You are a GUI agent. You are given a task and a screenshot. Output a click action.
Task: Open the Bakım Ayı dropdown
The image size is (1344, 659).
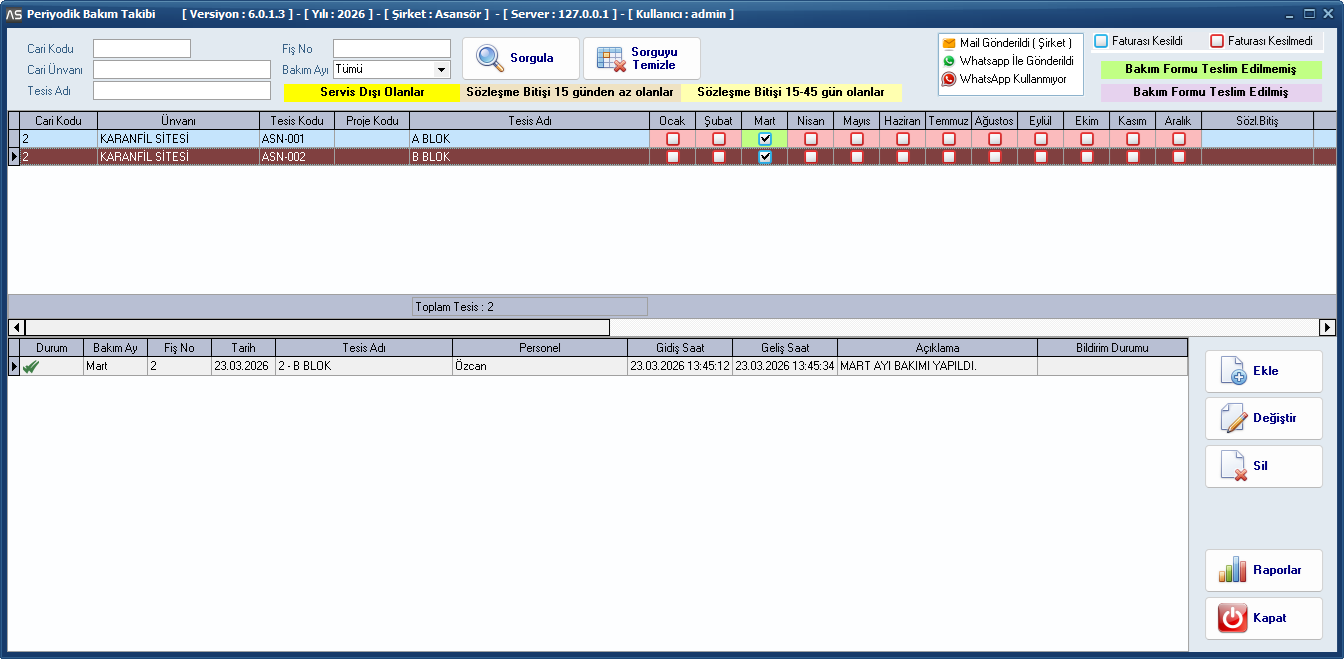coord(441,70)
